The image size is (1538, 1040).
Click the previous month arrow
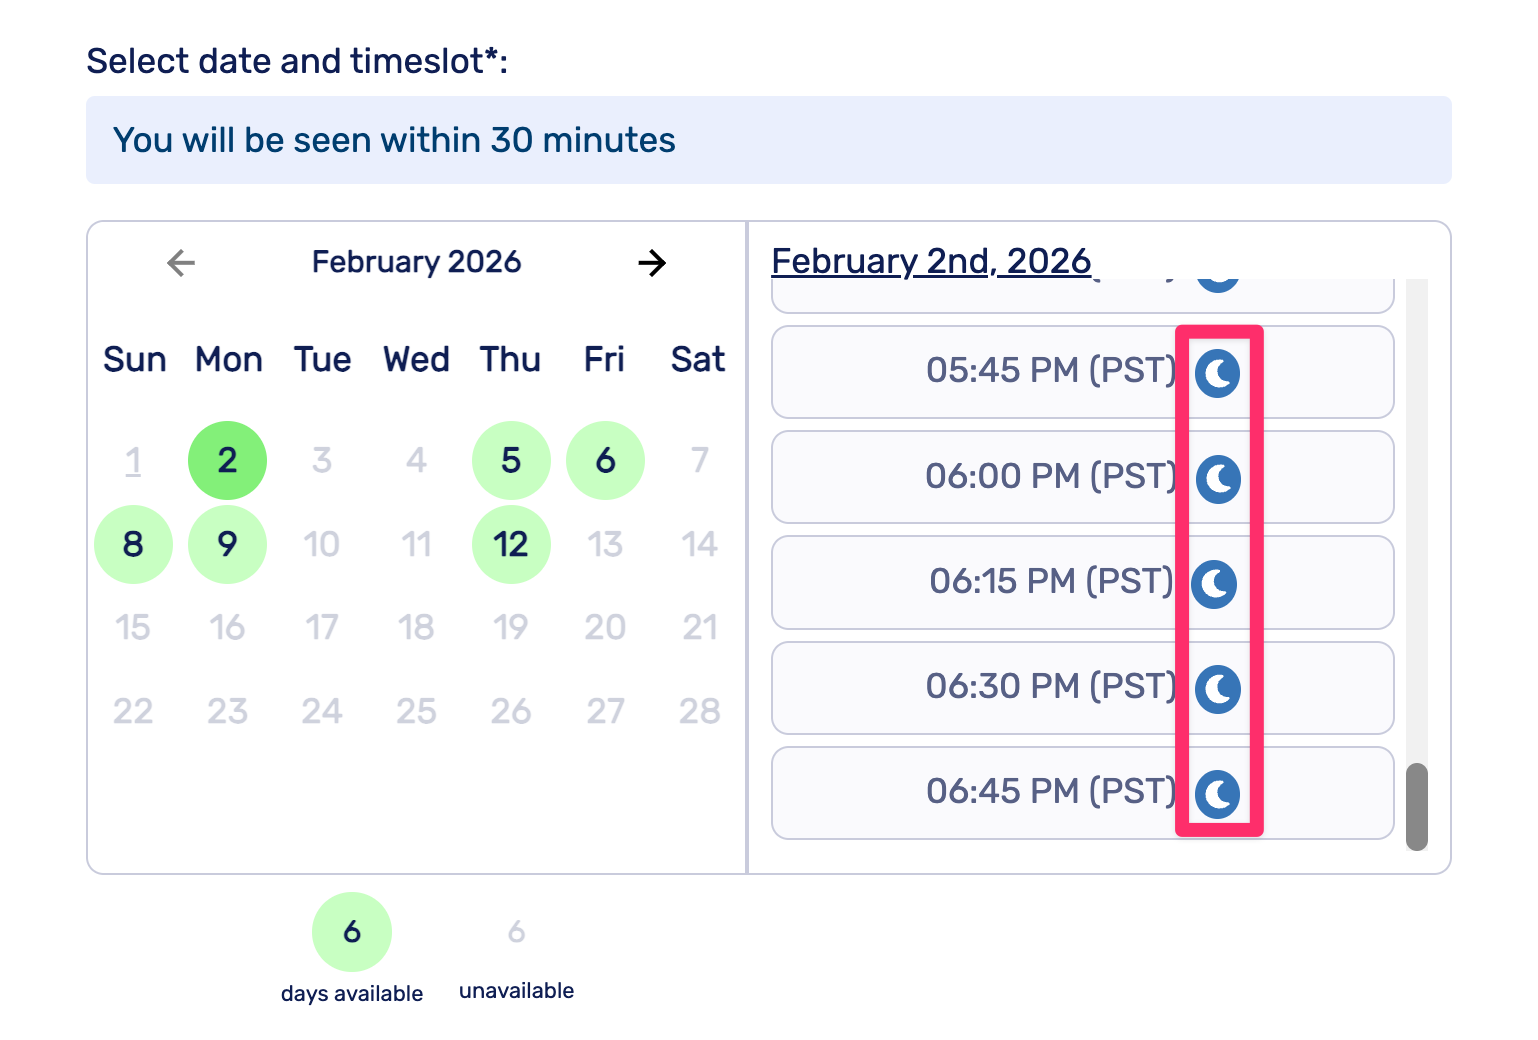pos(181,263)
